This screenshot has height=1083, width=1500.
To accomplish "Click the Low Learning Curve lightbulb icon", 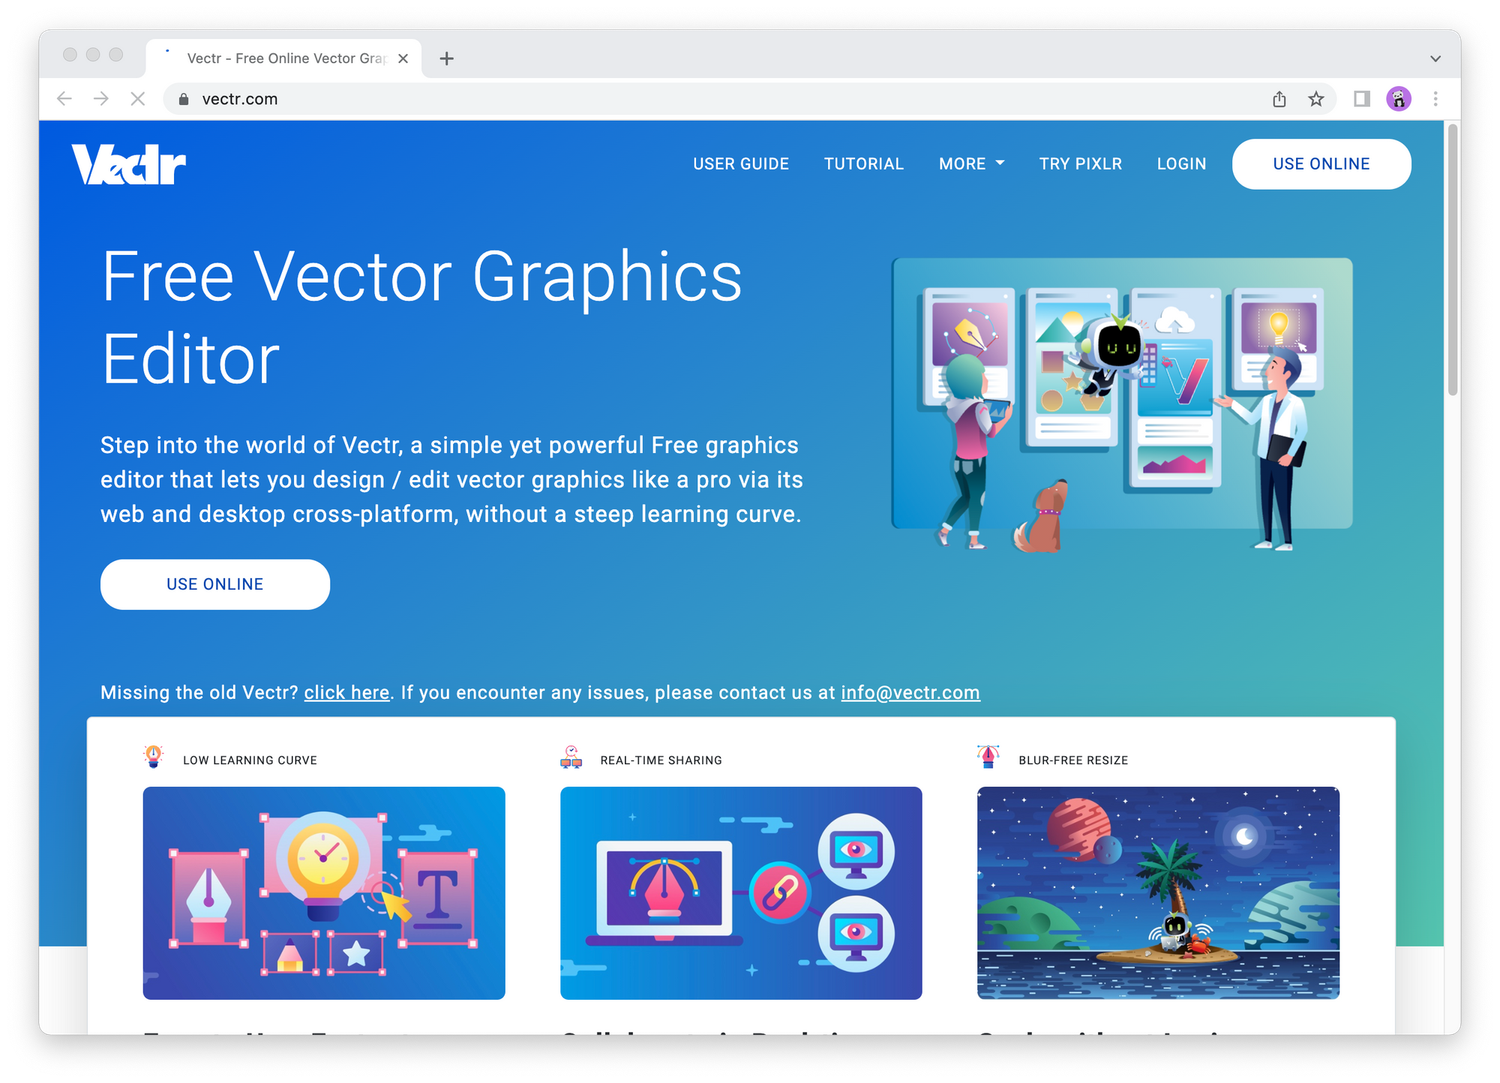I will click(153, 757).
